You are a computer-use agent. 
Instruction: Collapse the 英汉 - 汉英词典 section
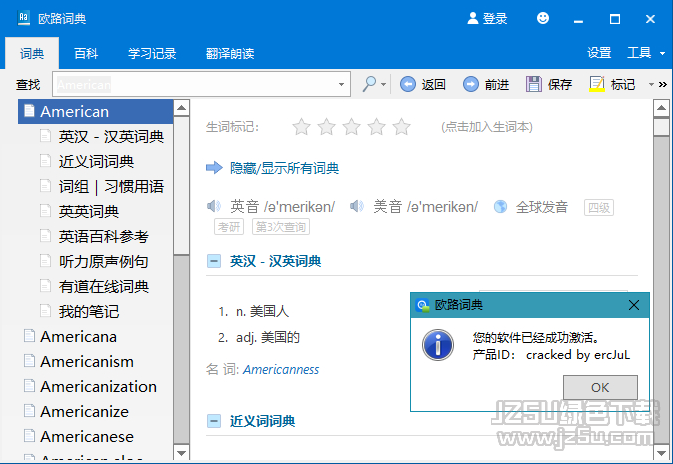coord(214,261)
